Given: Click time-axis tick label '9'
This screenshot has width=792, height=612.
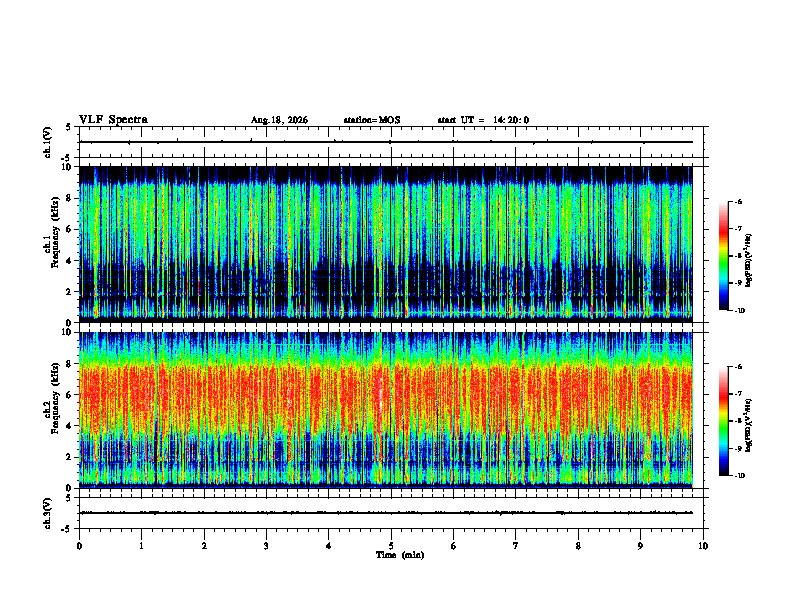Looking at the screenshot, I should click(x=640, y=546).
